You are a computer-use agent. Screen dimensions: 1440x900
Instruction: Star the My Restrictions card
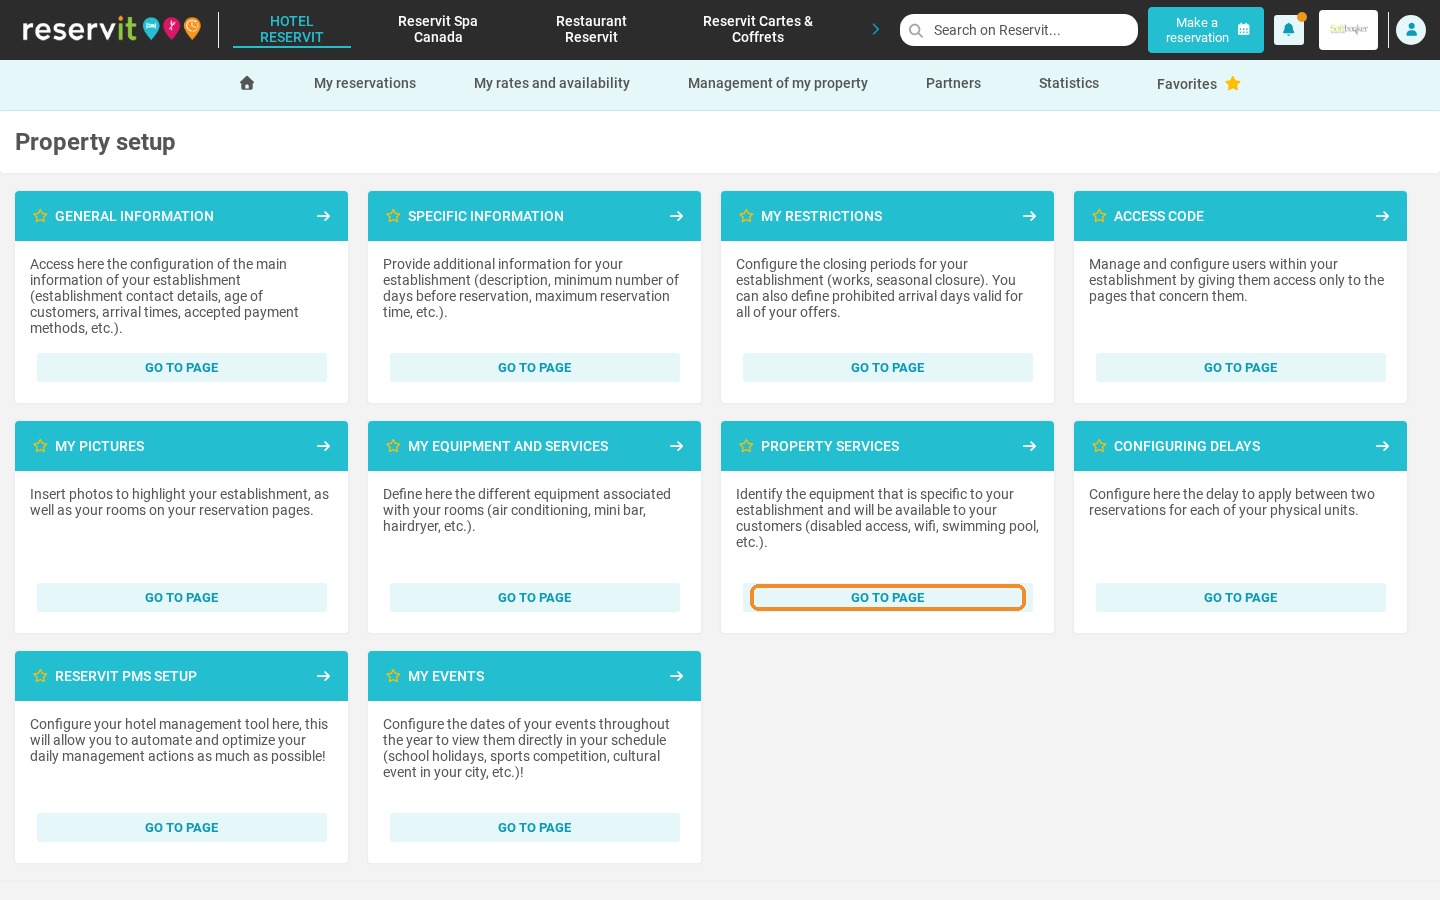746,216
